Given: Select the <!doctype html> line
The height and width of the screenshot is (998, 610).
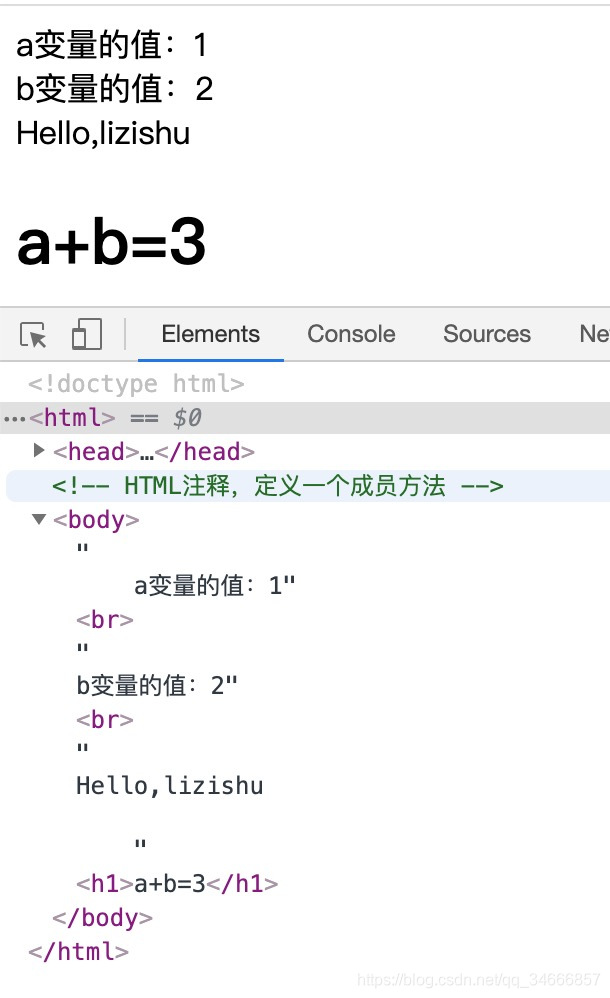Looking at the screenshot, I should pyautogui.click(x=136, y=384).
